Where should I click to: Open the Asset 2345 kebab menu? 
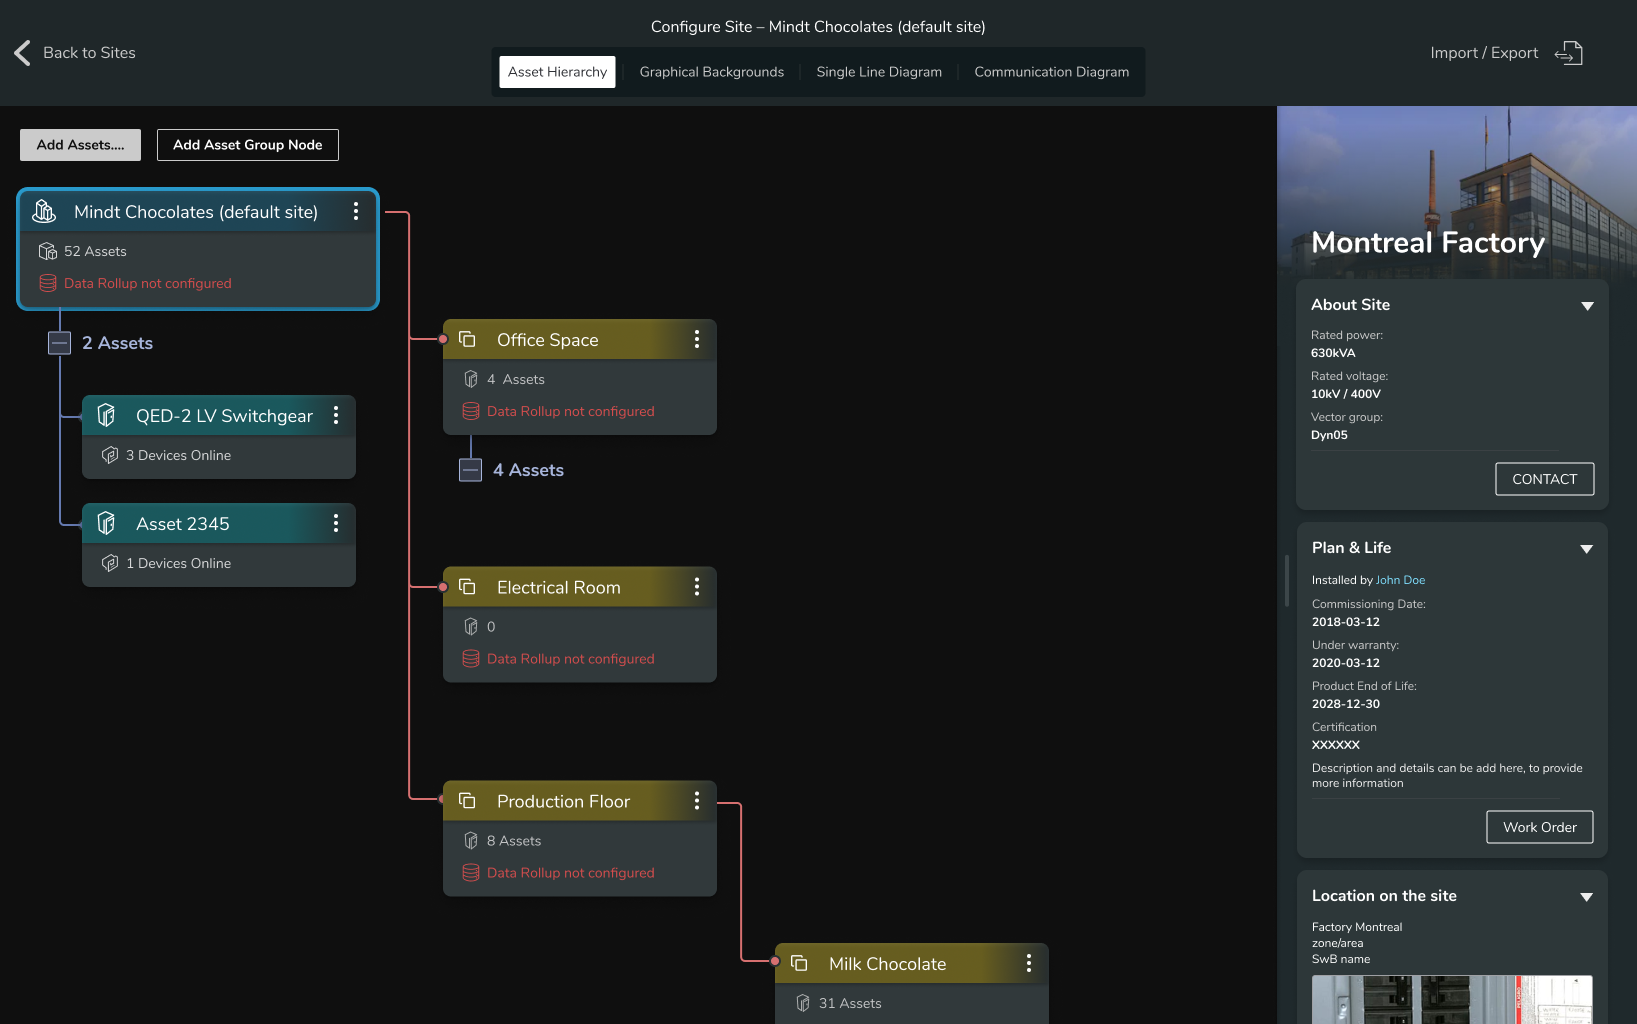[x=336, y=523]
